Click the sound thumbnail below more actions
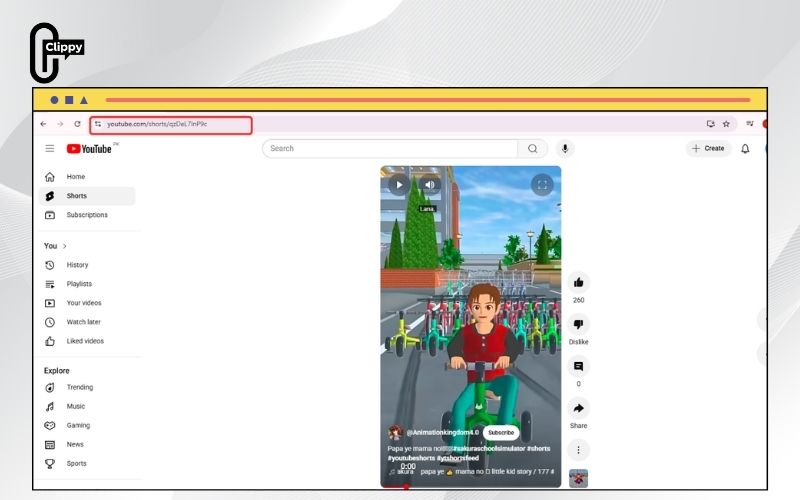The width and height of the screenshot is (800, 500). (578, 478)
